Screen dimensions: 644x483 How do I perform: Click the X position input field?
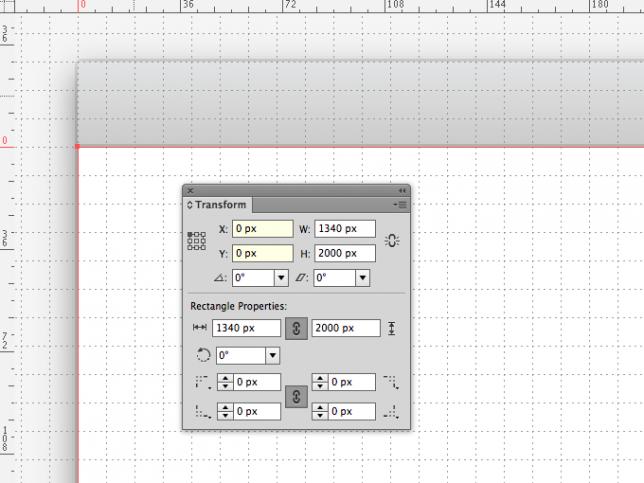(262, 229)
